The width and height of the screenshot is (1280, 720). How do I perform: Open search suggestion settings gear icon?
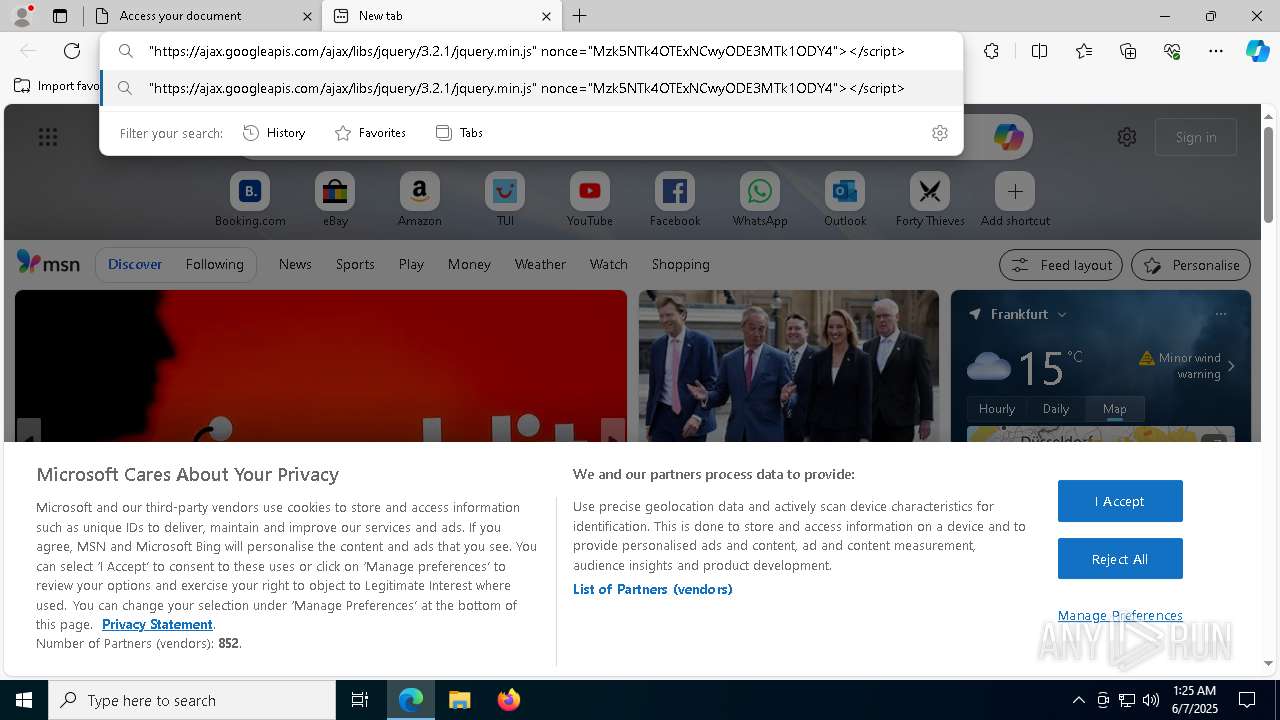(939, 133)
